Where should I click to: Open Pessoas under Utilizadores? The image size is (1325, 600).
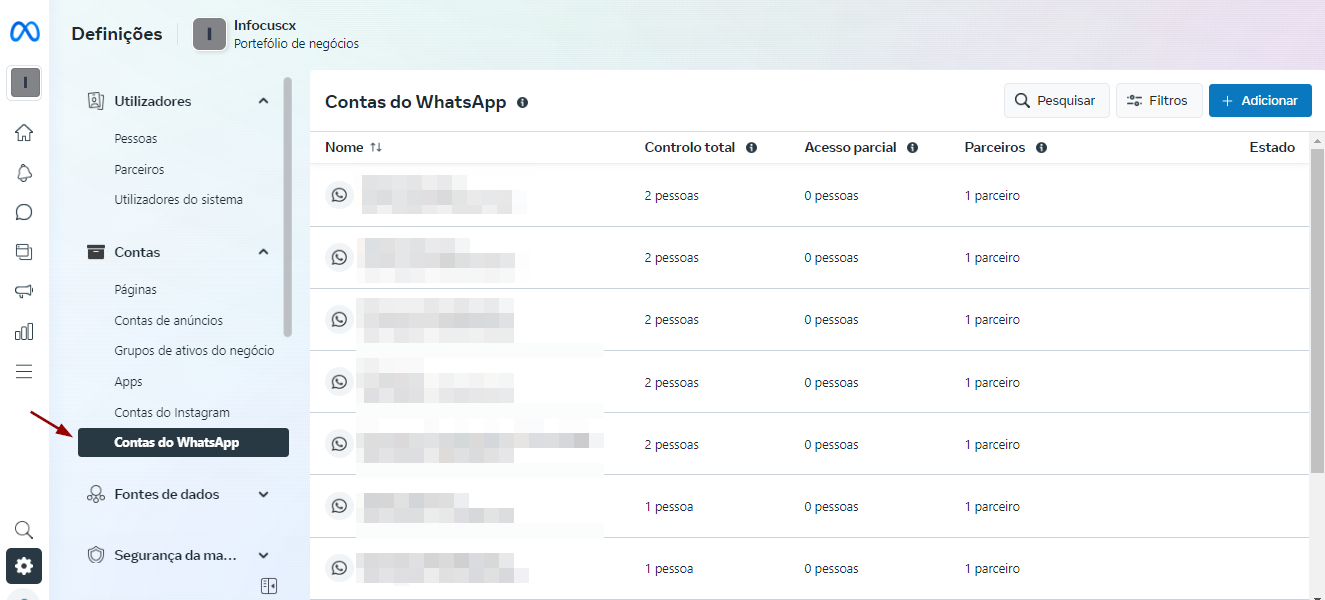coord(136,139)
